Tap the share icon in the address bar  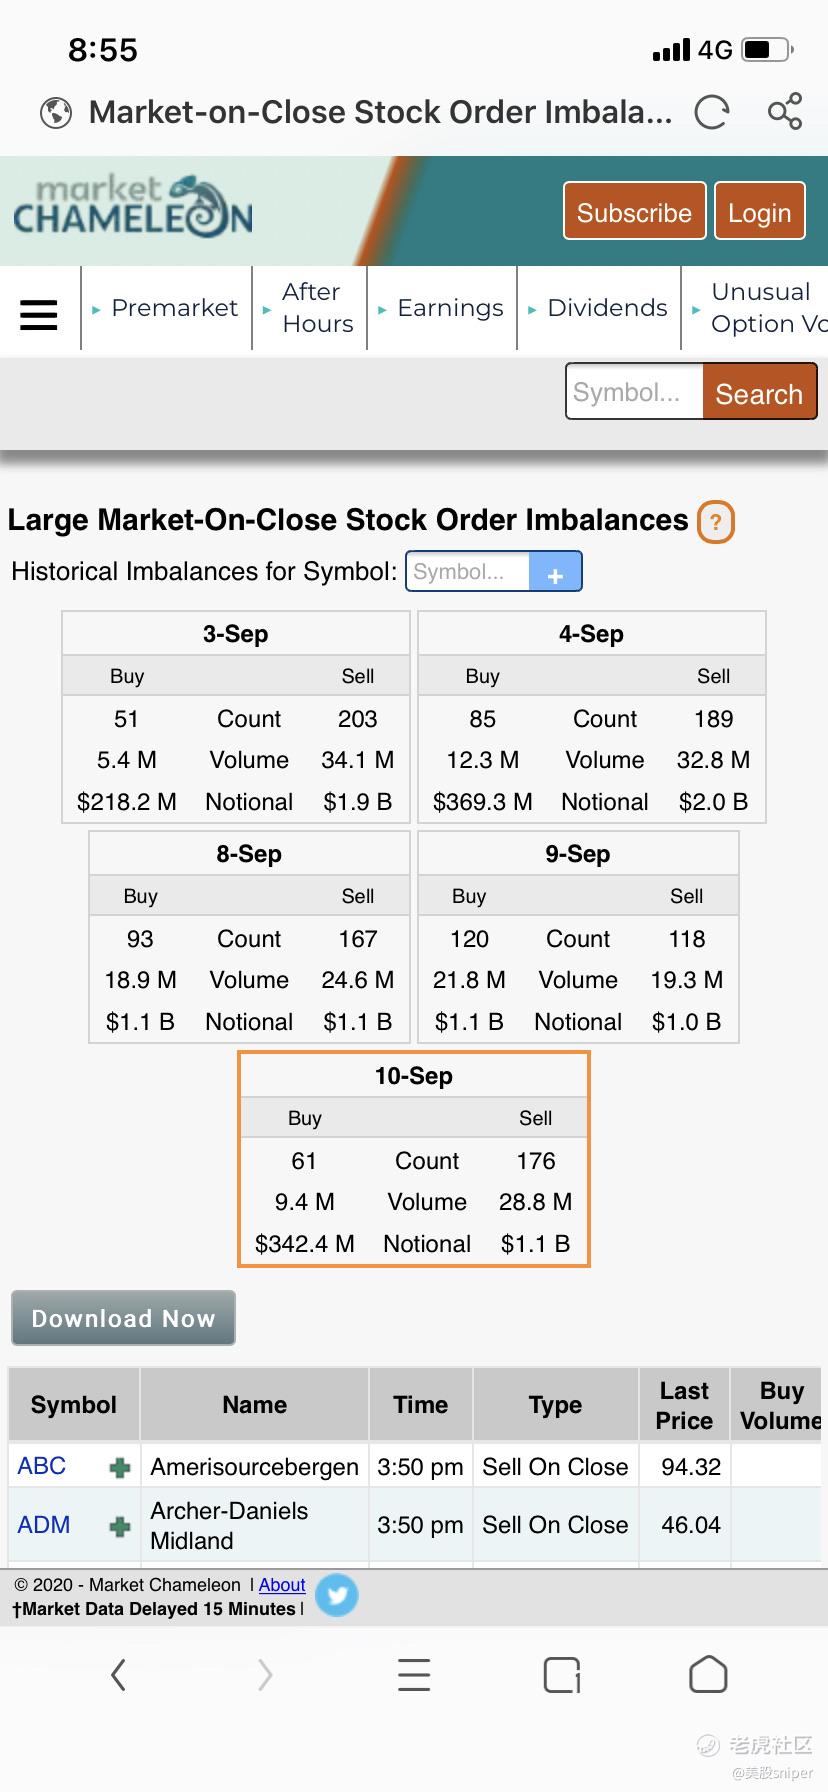click(x=785, y=111)
